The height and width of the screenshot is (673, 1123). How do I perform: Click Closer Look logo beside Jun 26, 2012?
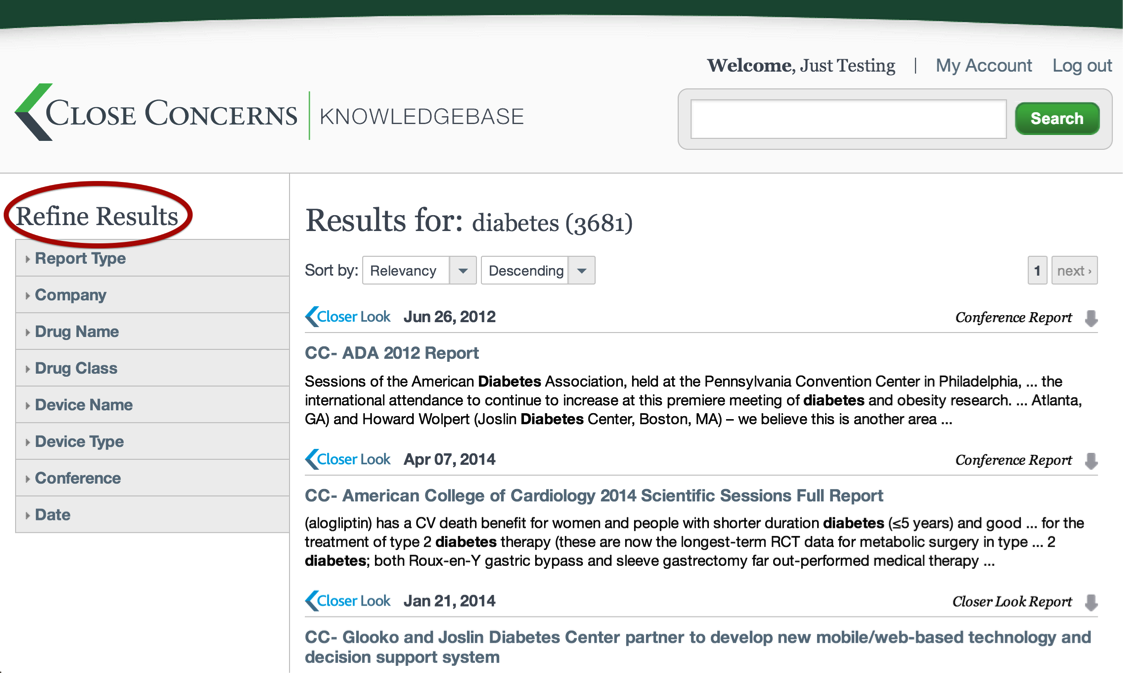(x=348, y=316)
